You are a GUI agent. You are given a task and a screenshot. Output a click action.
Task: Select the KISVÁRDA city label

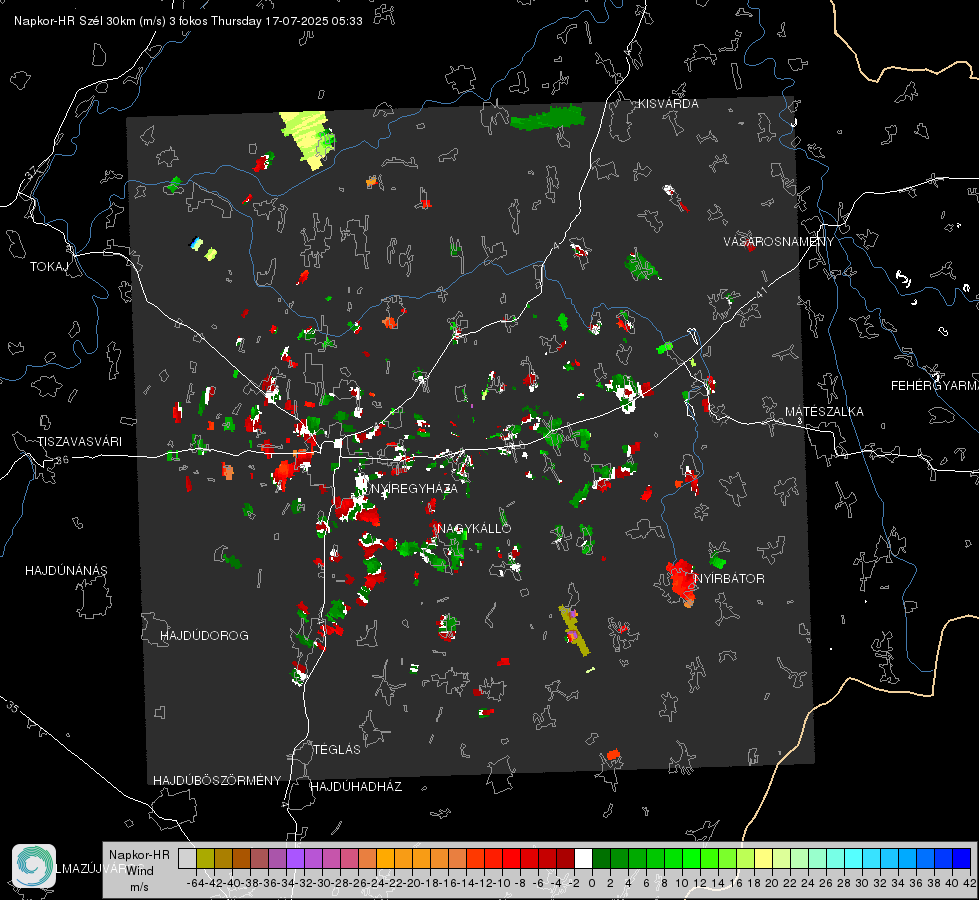pos(668,104)
